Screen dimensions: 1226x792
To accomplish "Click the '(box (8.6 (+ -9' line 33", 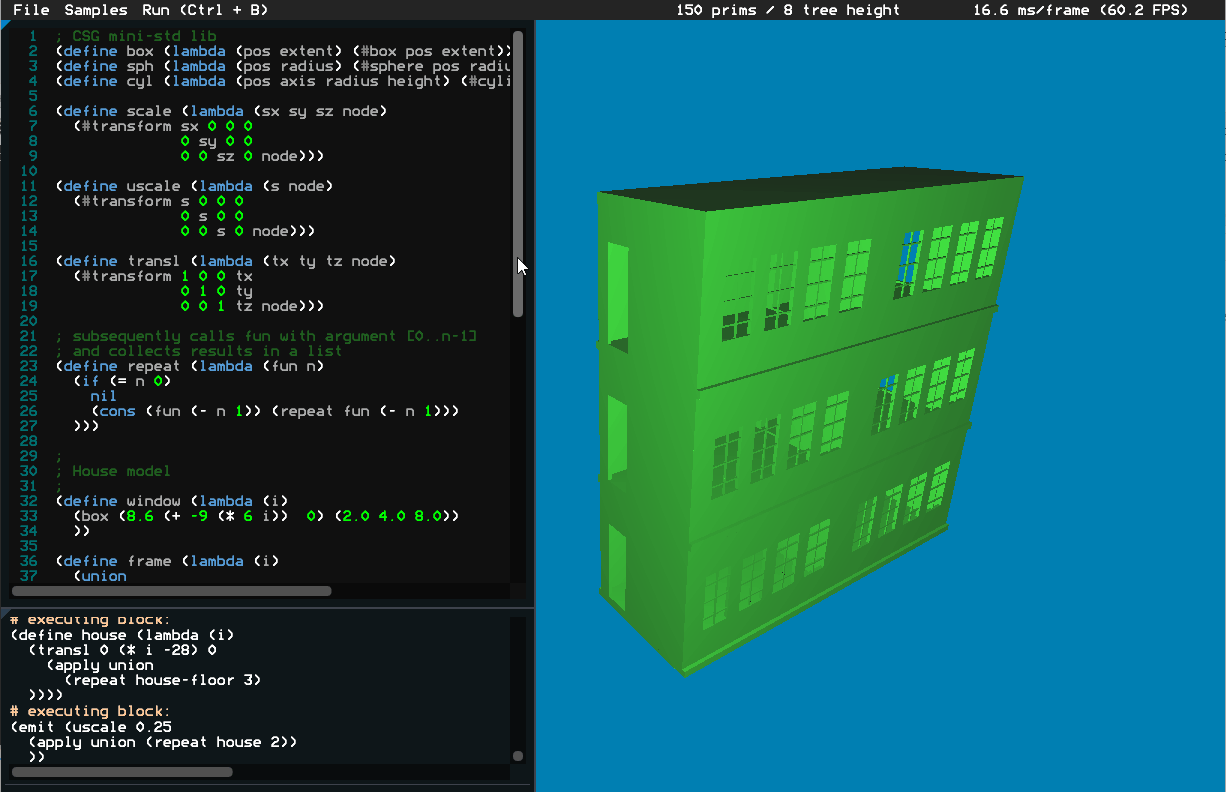I will [266, 516].
